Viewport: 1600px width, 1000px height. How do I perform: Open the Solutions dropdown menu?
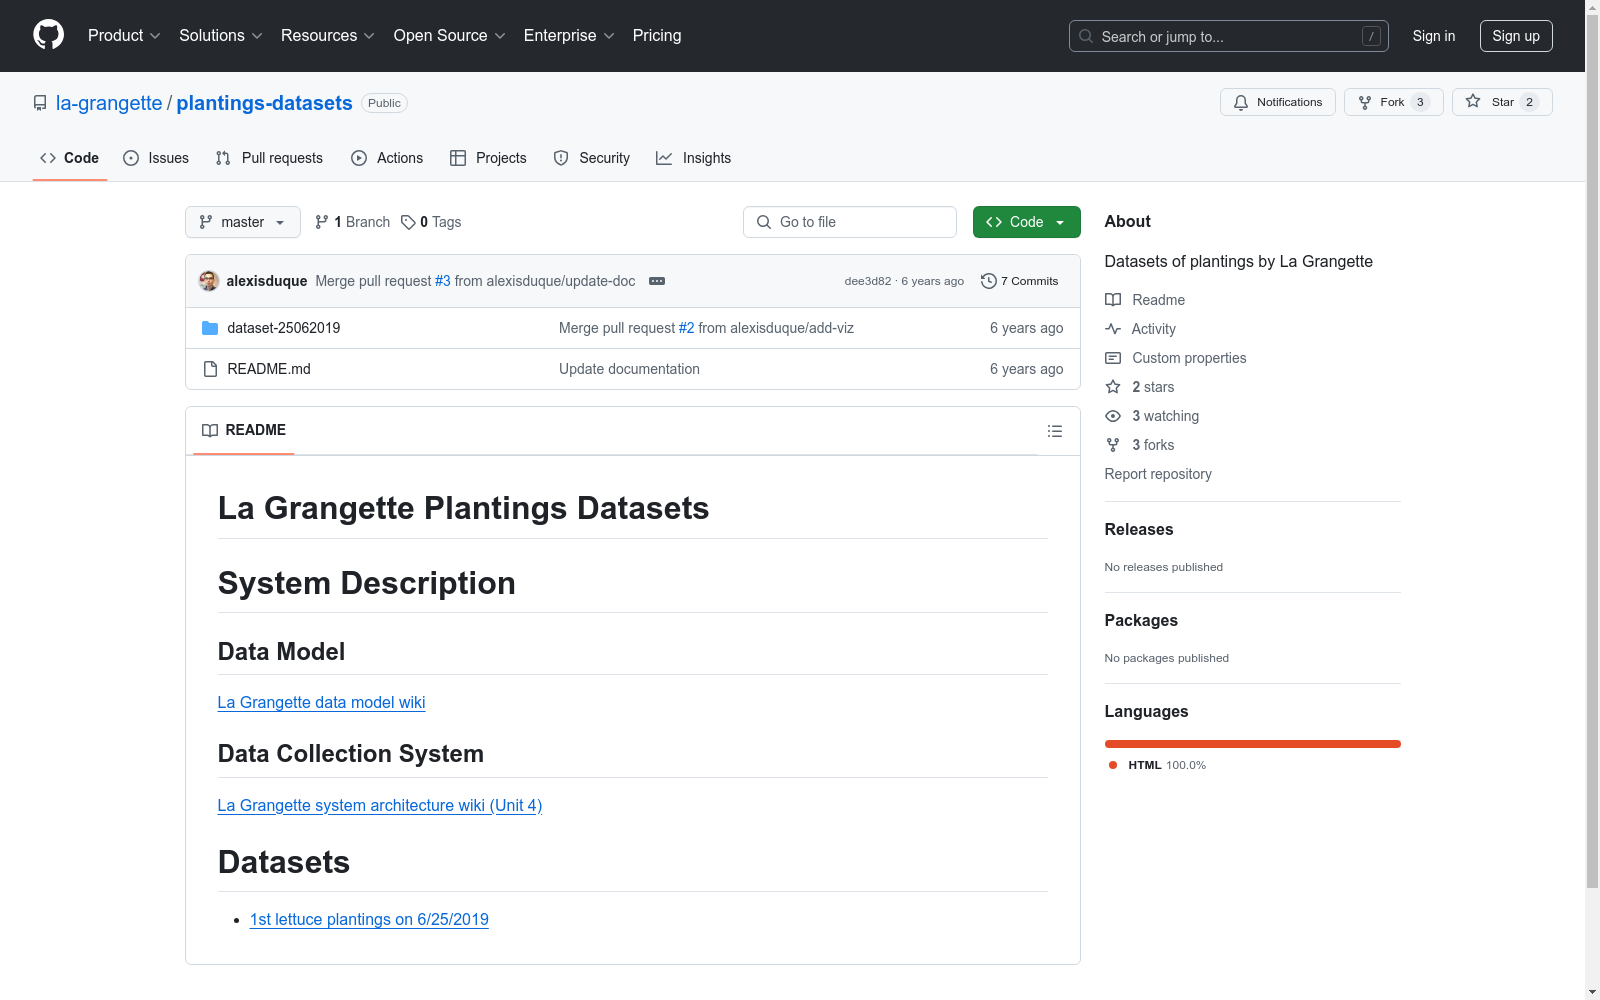(221, 36)
